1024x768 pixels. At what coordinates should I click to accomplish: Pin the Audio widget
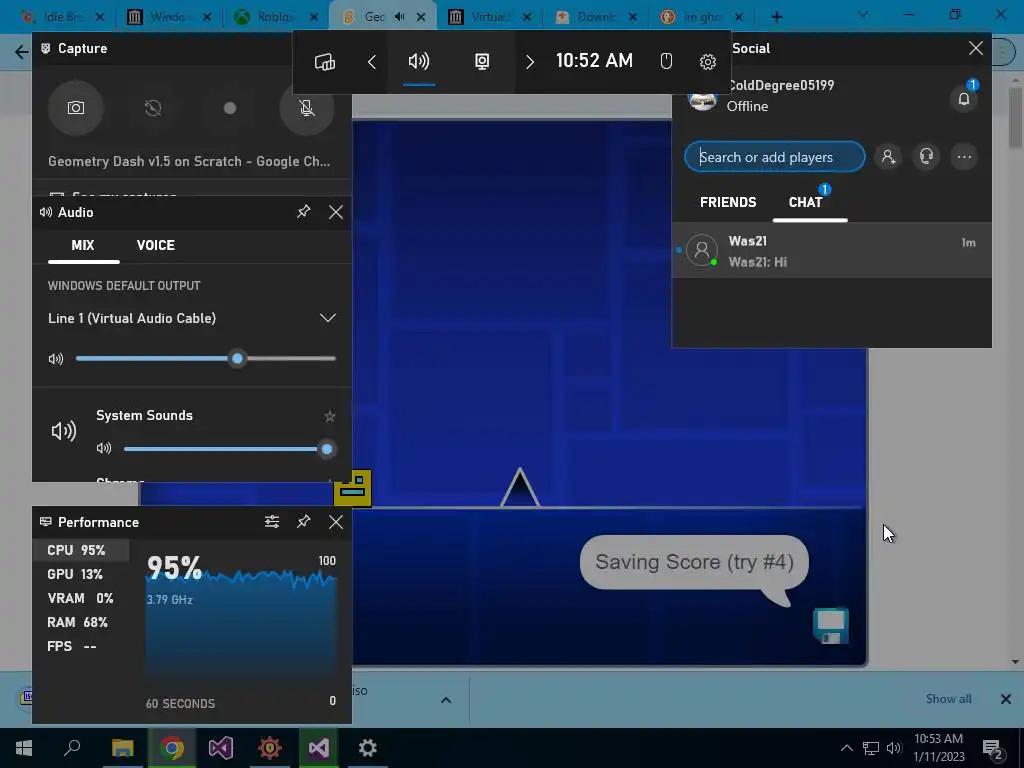tap(304, 212)
